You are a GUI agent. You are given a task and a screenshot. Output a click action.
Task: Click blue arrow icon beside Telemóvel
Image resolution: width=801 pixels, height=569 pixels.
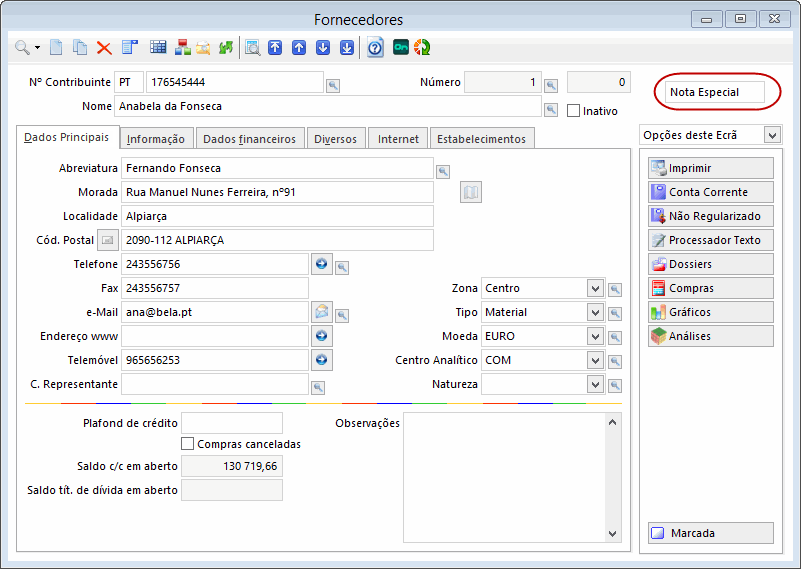(321, 360)
